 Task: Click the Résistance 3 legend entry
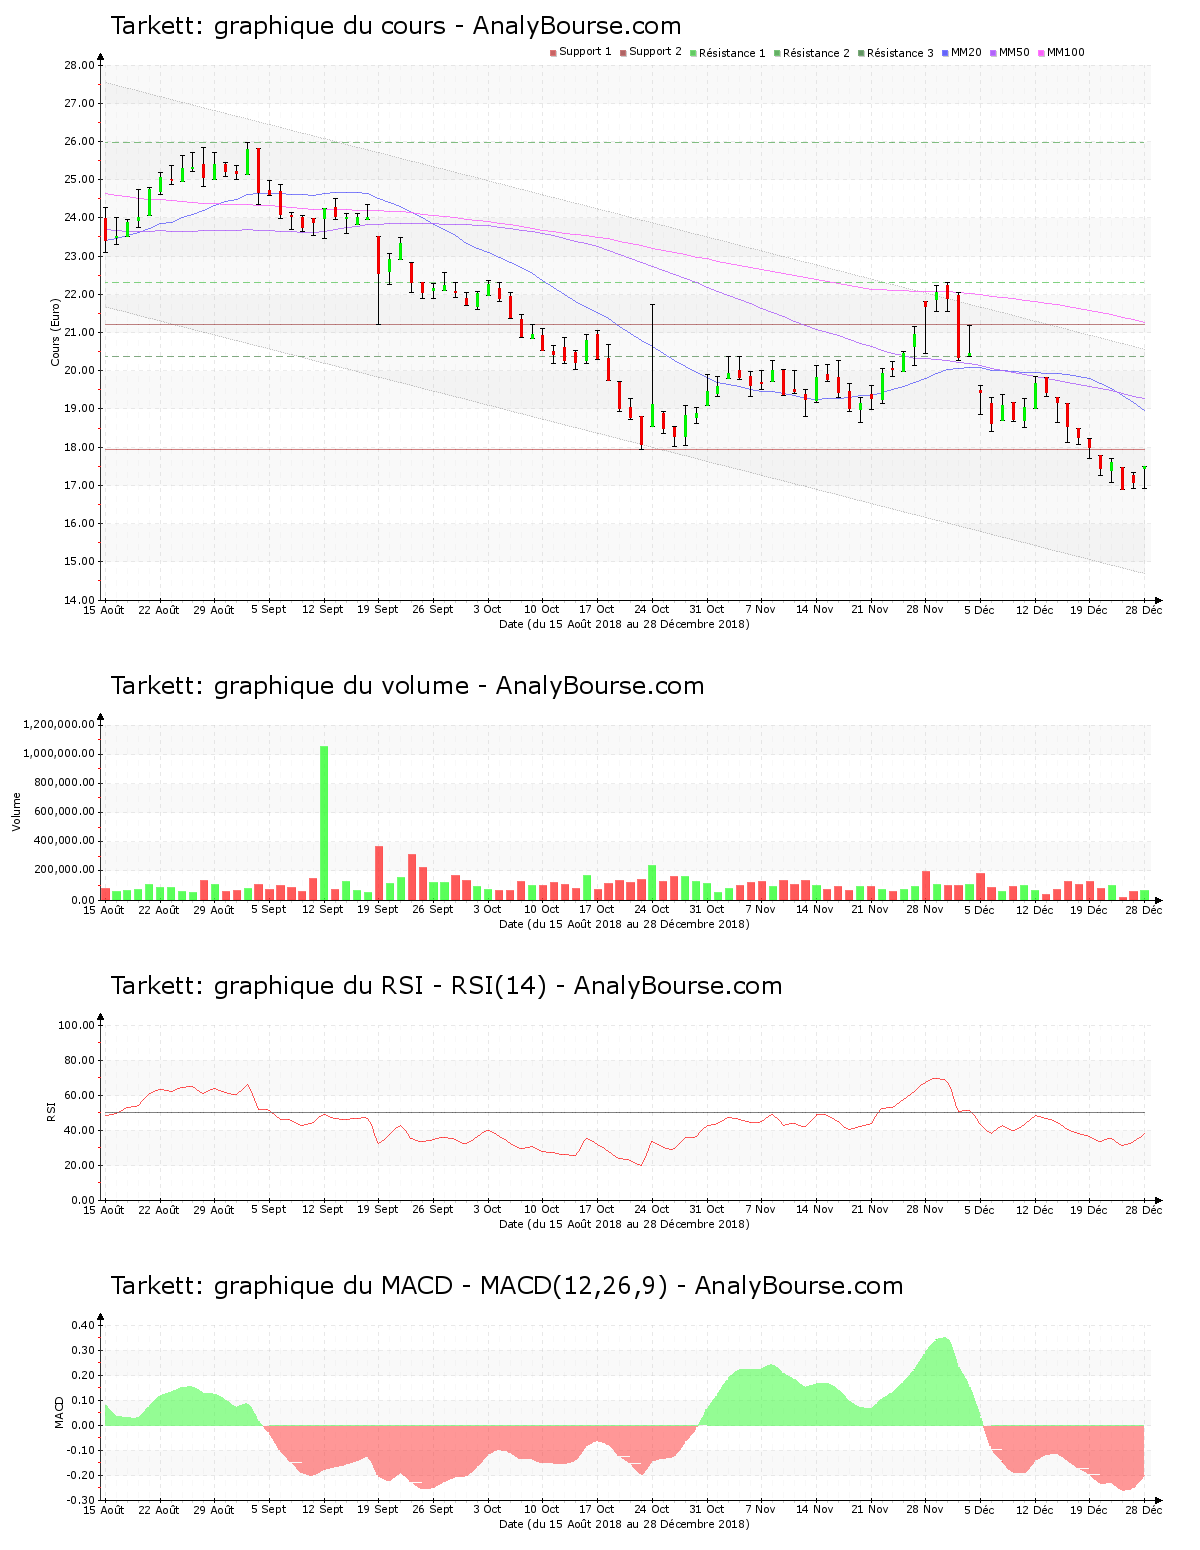(x=896, y=52)
